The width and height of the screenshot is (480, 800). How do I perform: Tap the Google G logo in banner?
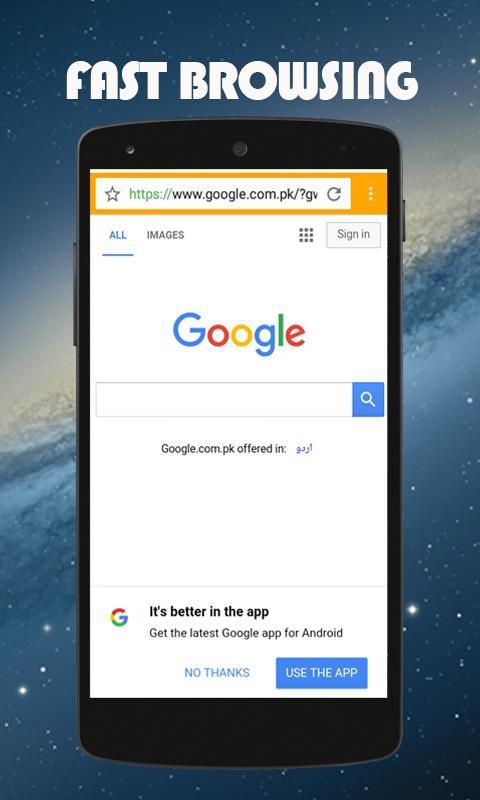pos(119,617)
